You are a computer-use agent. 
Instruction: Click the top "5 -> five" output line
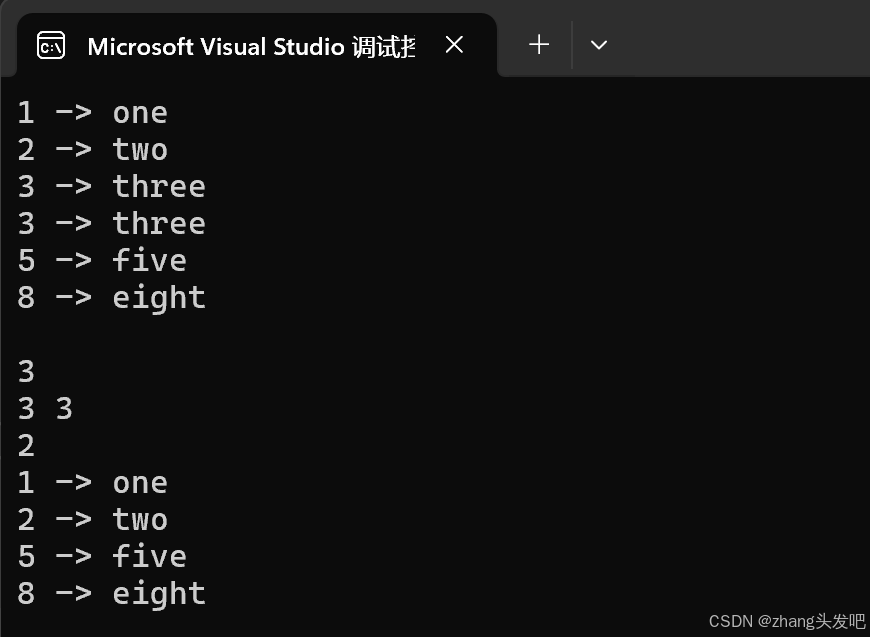(x=101, y=261)
